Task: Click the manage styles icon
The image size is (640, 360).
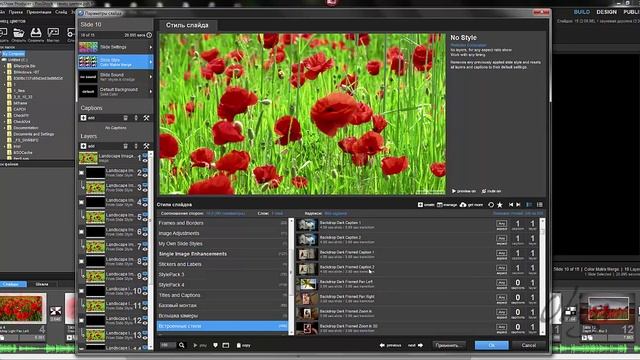Action: click(x=440, y=204)
